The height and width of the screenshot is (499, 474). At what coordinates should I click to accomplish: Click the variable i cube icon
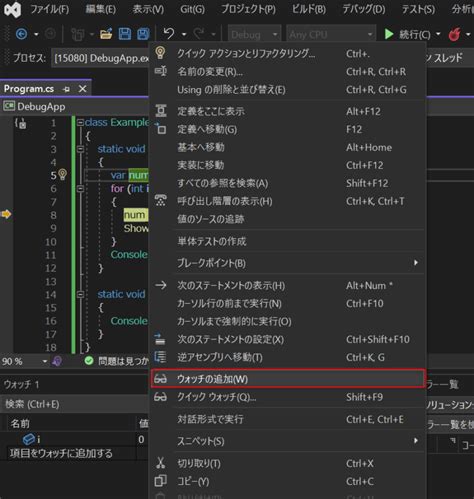pyautogui.click(x=29, y=439)
